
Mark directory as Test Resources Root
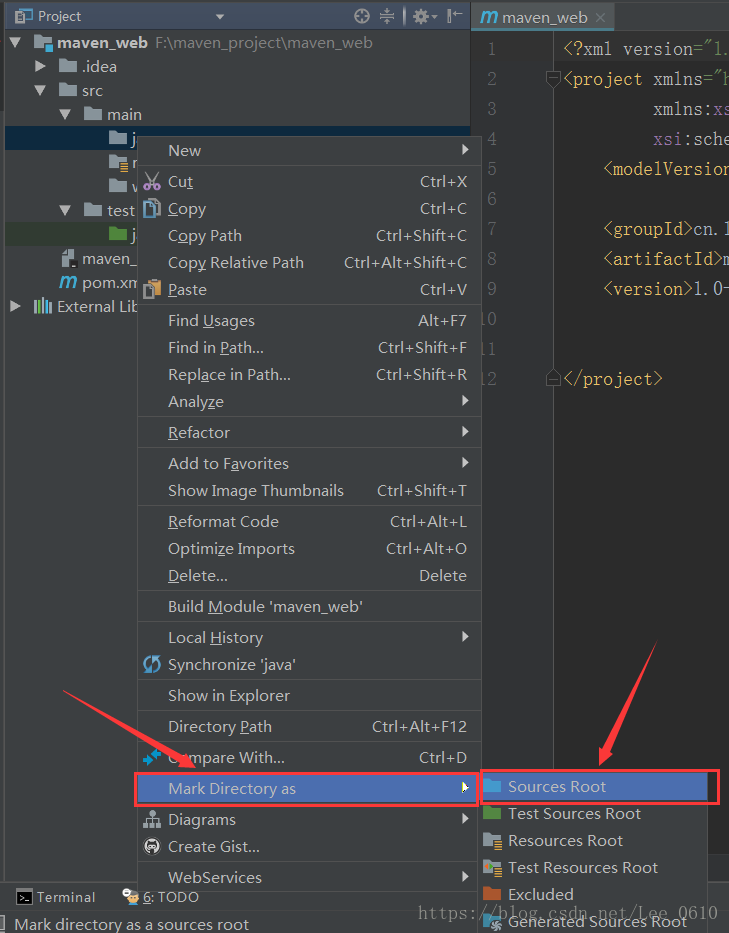pos(594,868)
